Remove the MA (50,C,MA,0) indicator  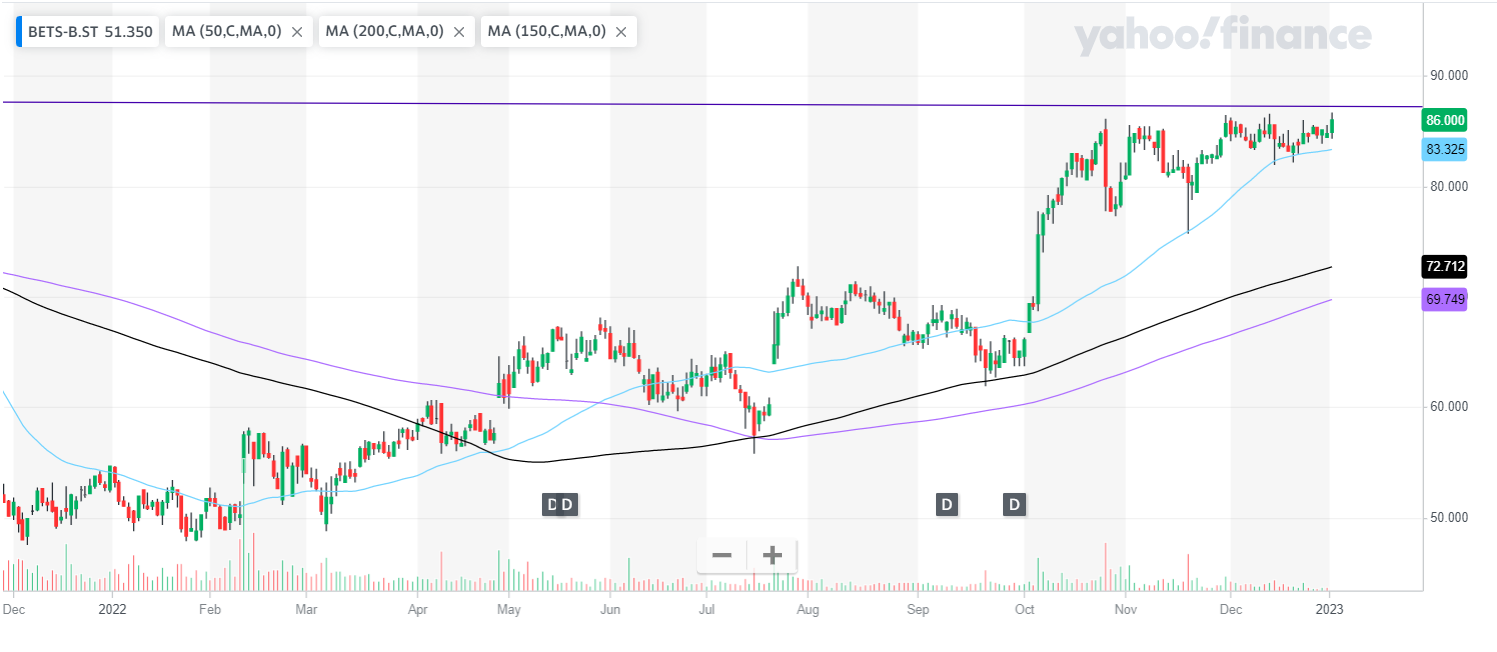[x=297, y=32]
